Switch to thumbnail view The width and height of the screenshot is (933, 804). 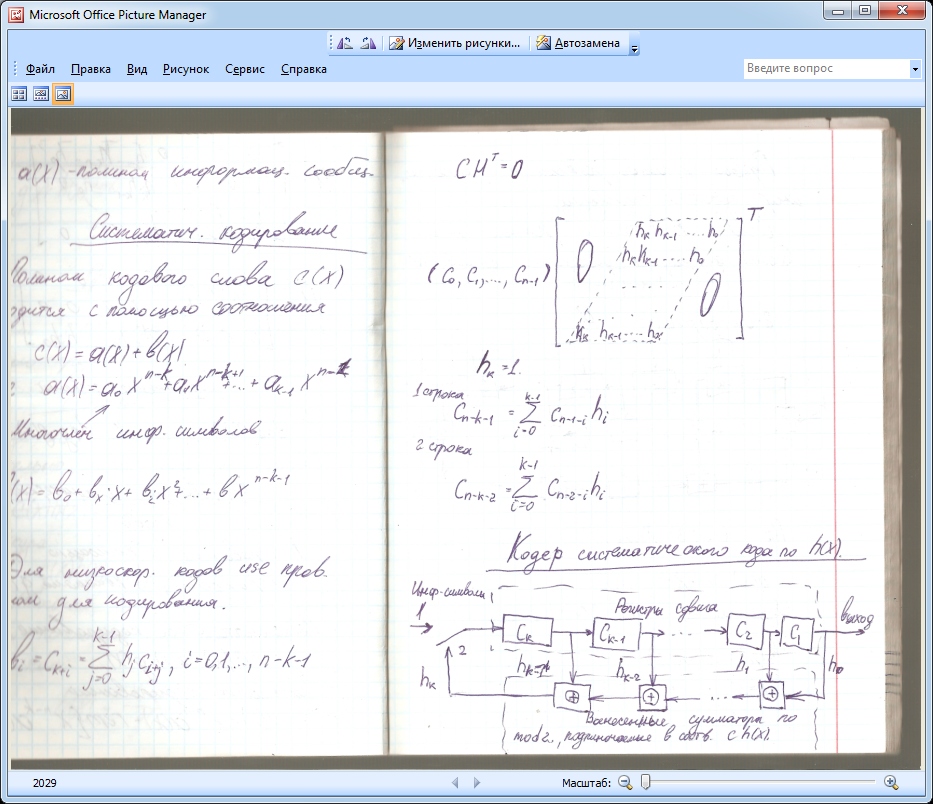coord(19,94)
